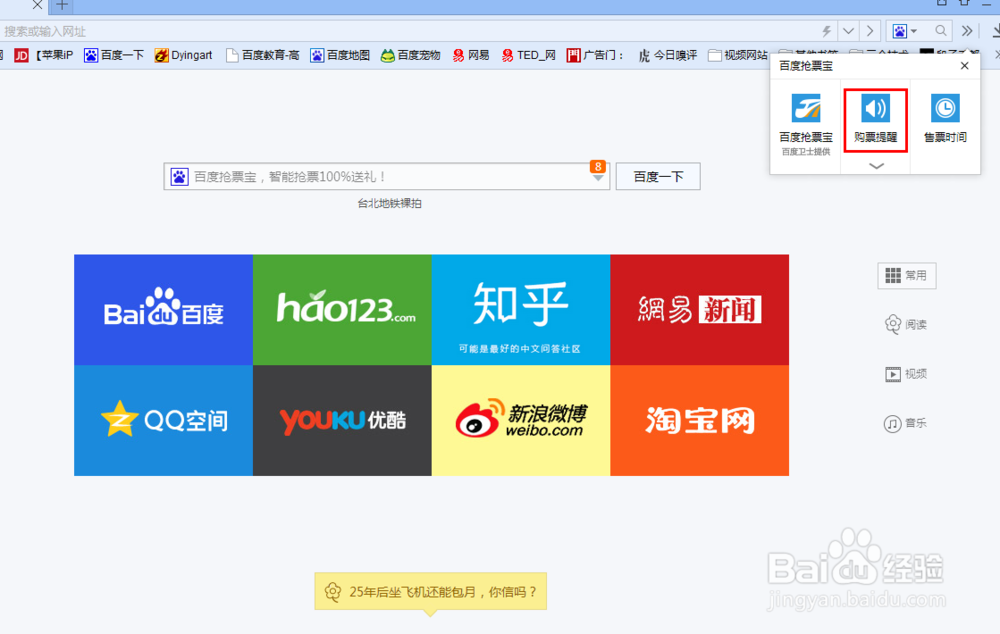Focus the address bar 搜索或输入网址
Viewport: 1000px width, 634px height.
(x=408, y=31)
